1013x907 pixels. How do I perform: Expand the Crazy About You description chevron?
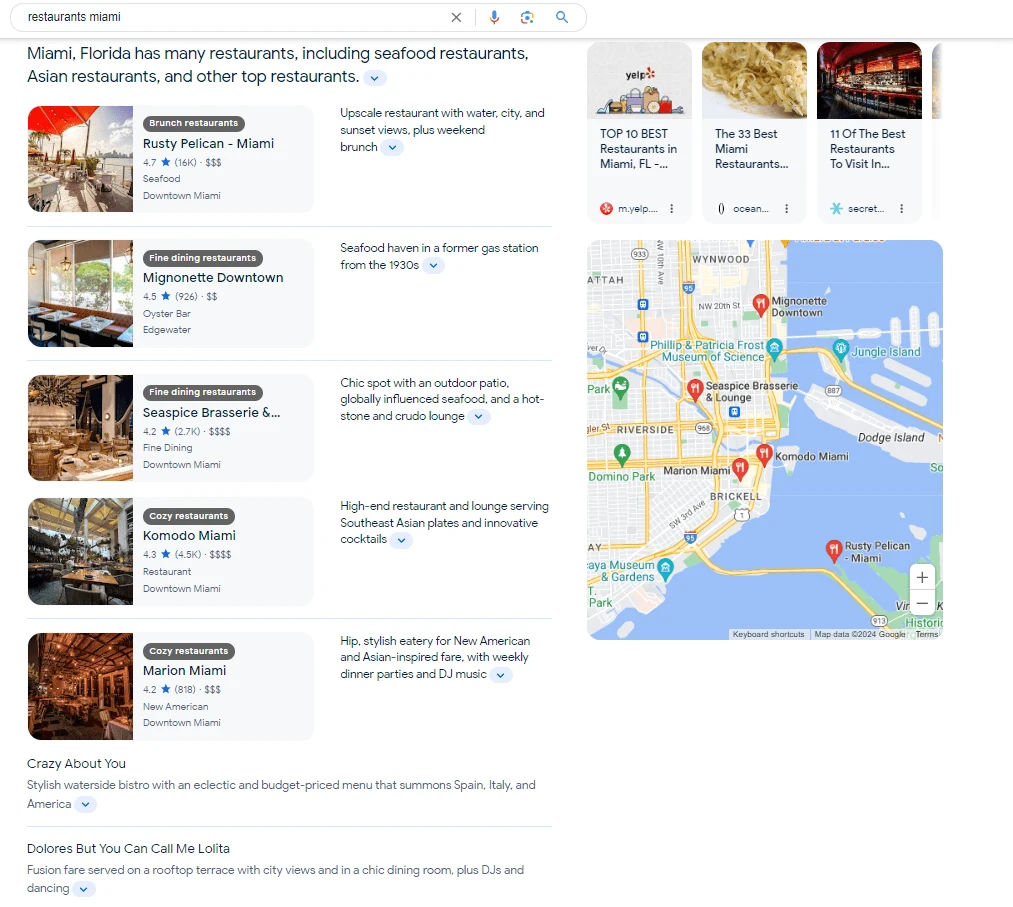[x=85, y=805]
